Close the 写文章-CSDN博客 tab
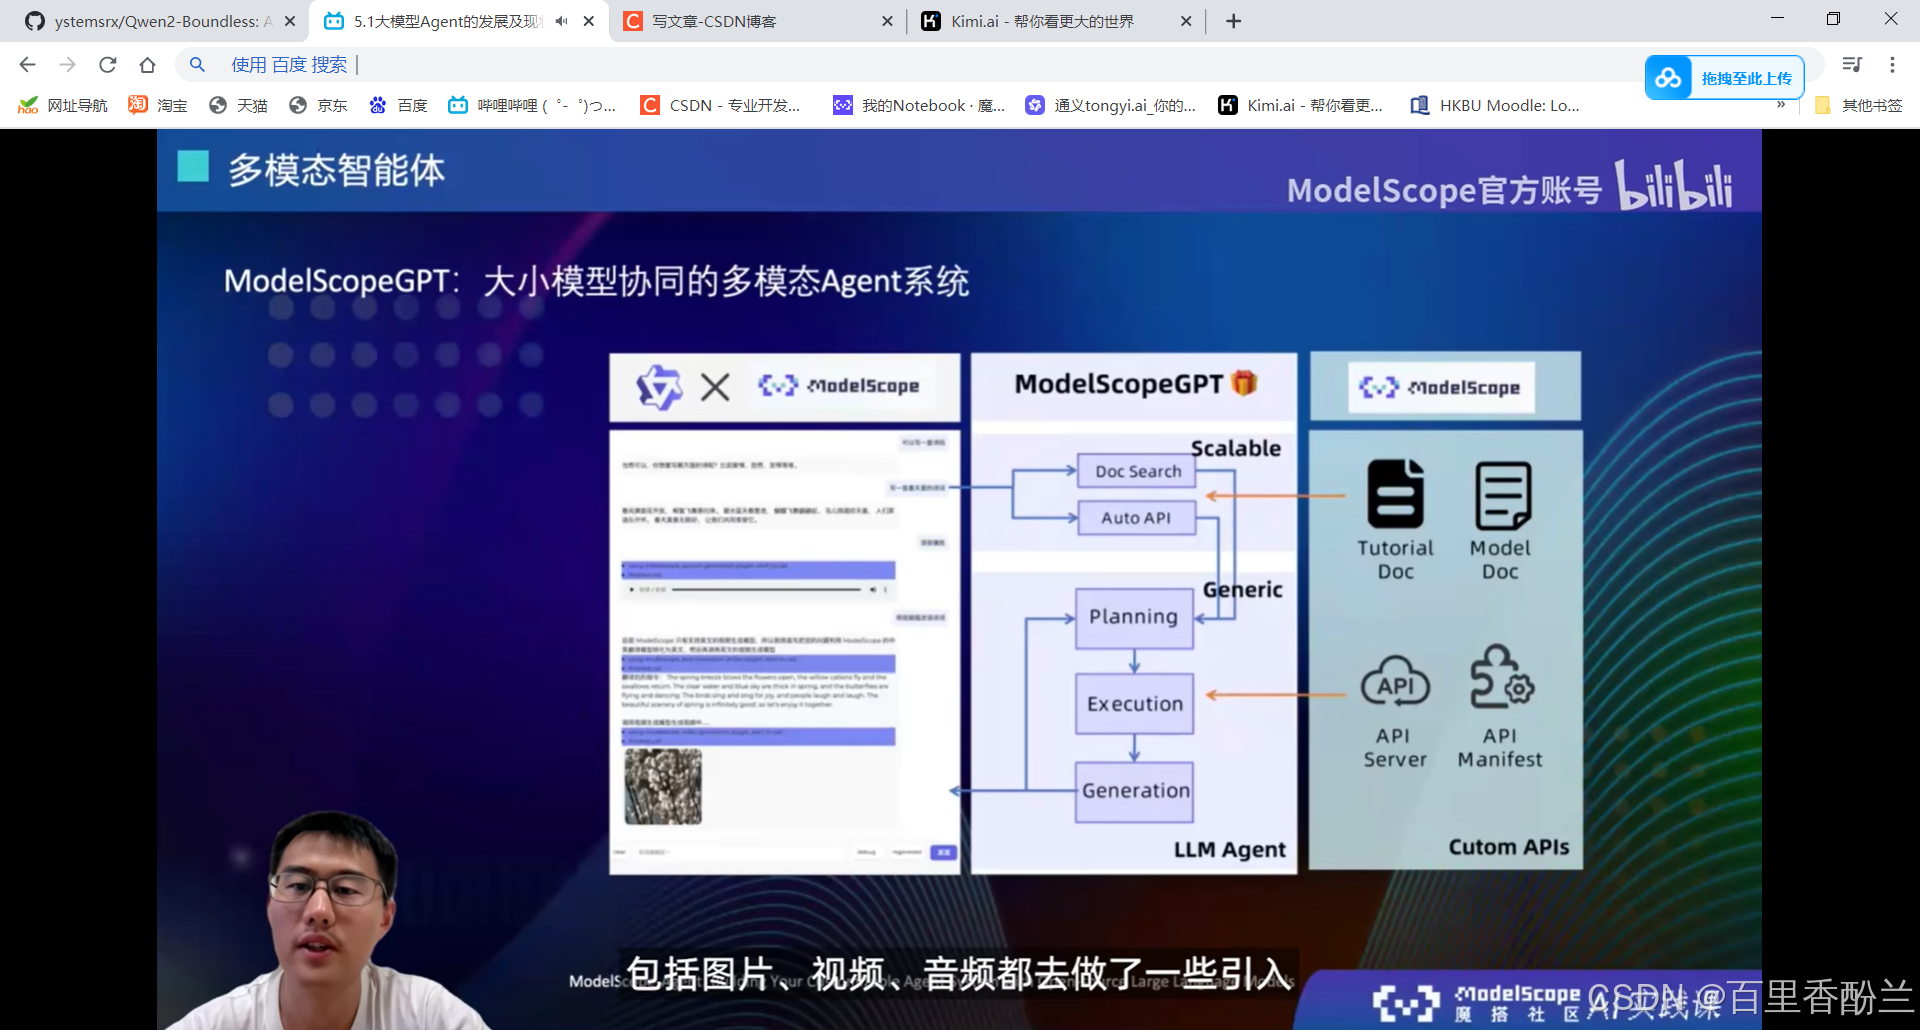Viewport: 1920px width, 1030px height. [887, 21]
